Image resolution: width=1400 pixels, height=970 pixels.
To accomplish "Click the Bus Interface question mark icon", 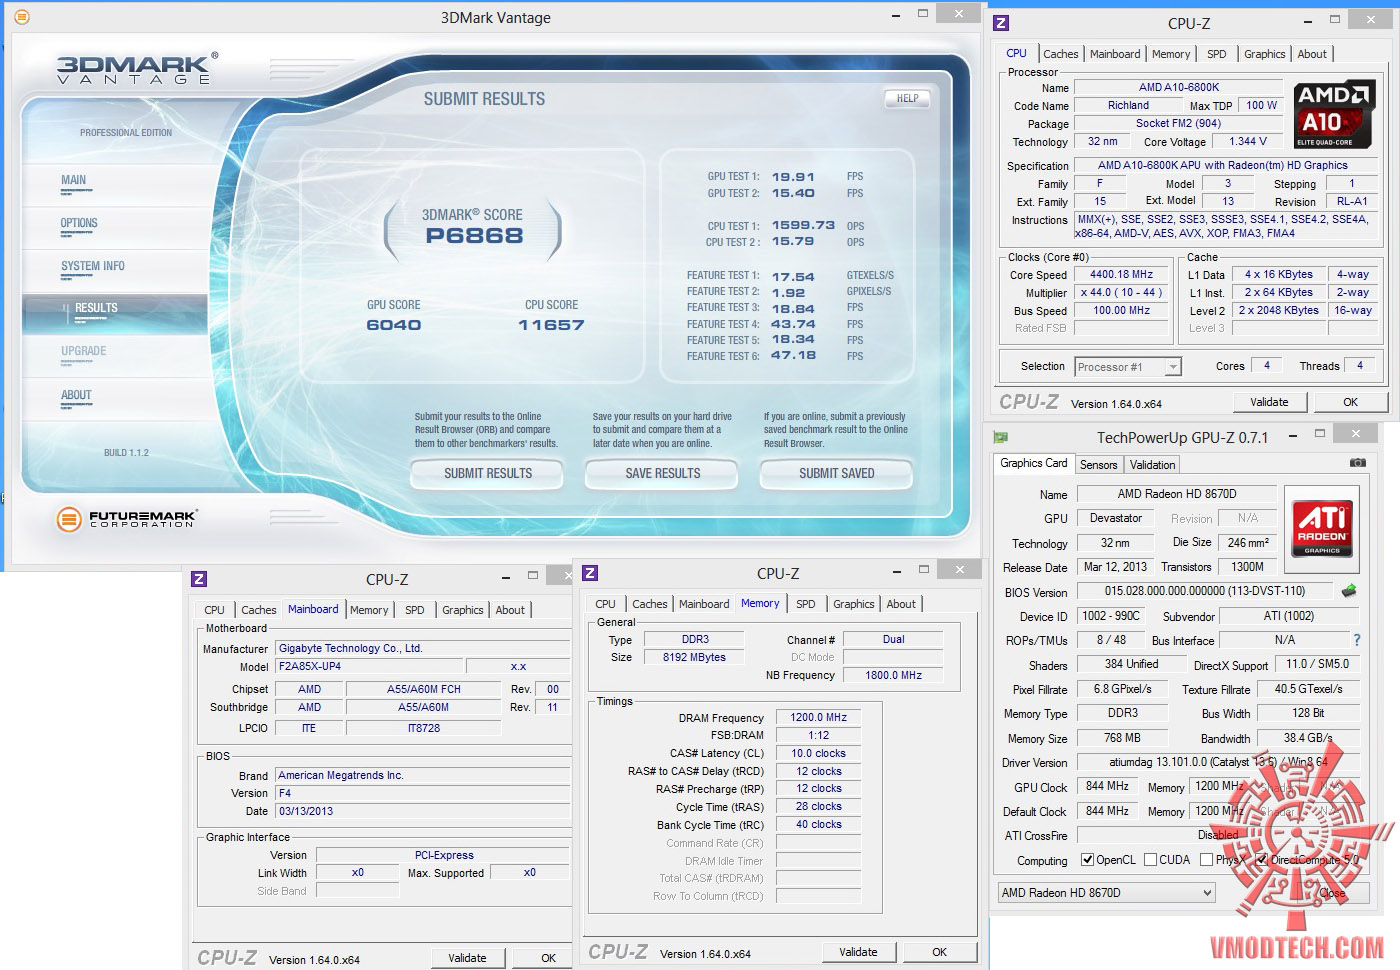I will 1356,640.
